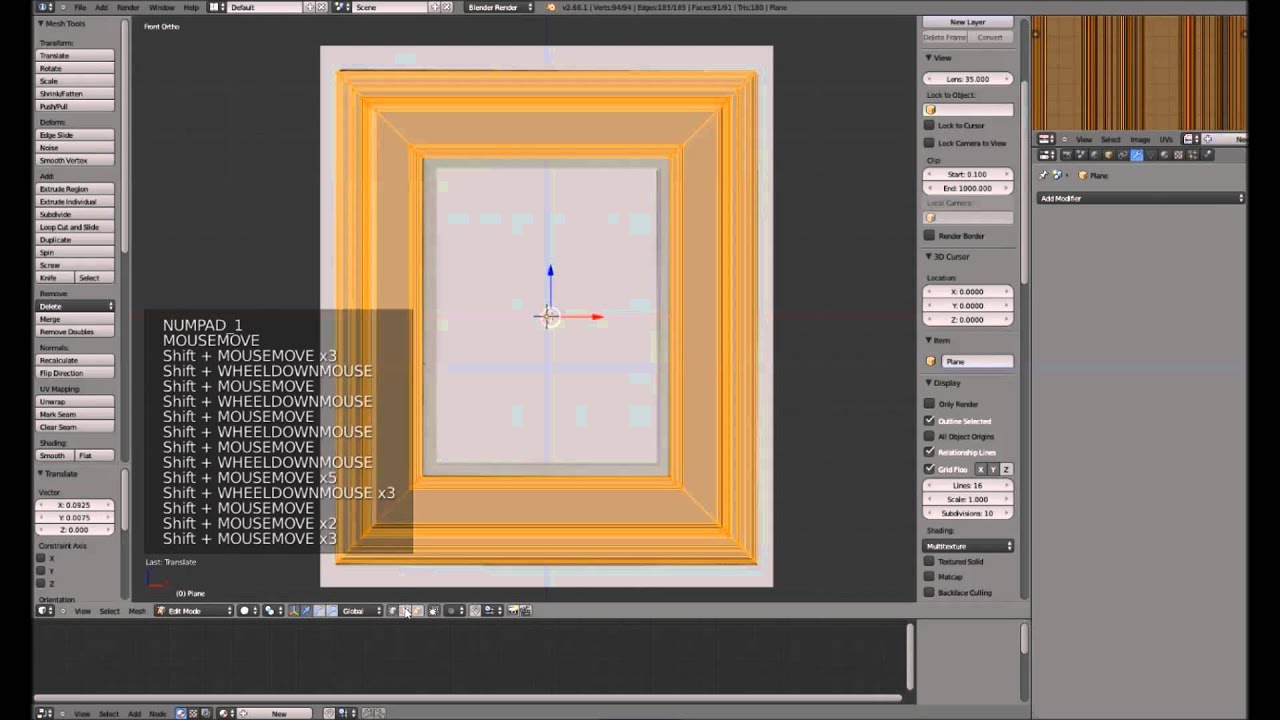Open the Particles properties icon
1280x720 pixels.
(x=1193, y=155)
